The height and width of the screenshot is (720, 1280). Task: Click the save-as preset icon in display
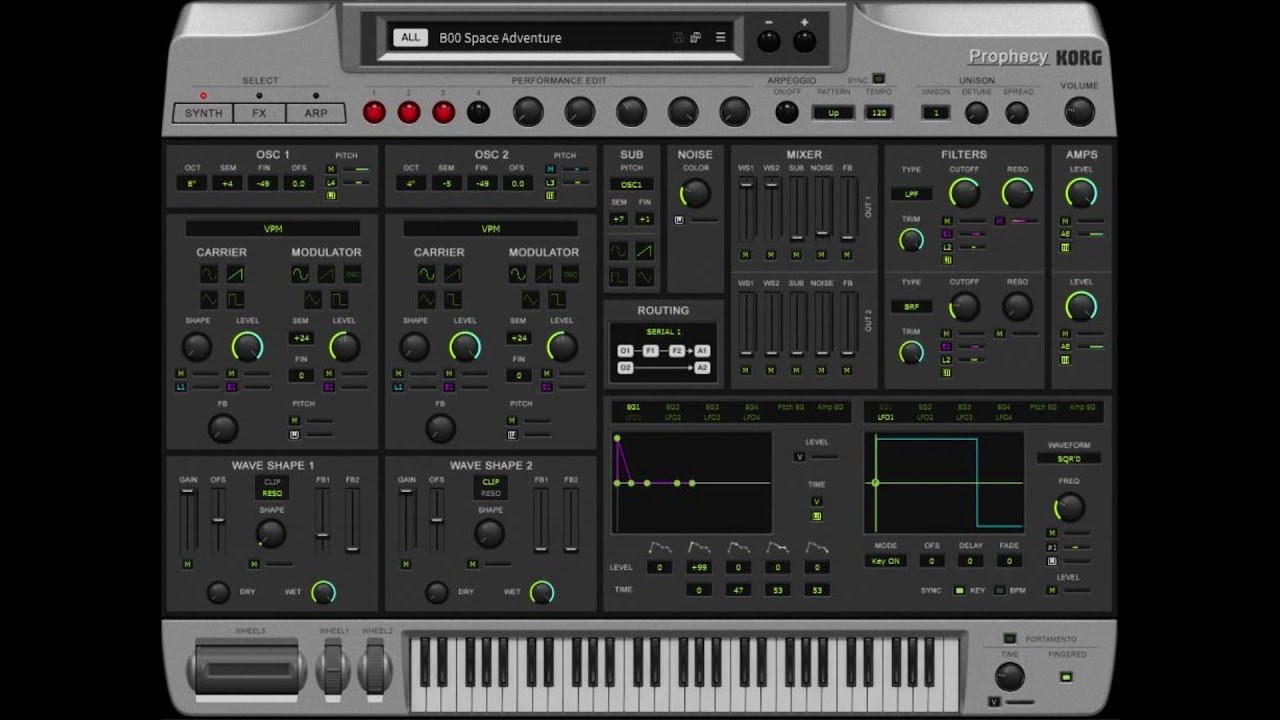click(x=695, y=38)
